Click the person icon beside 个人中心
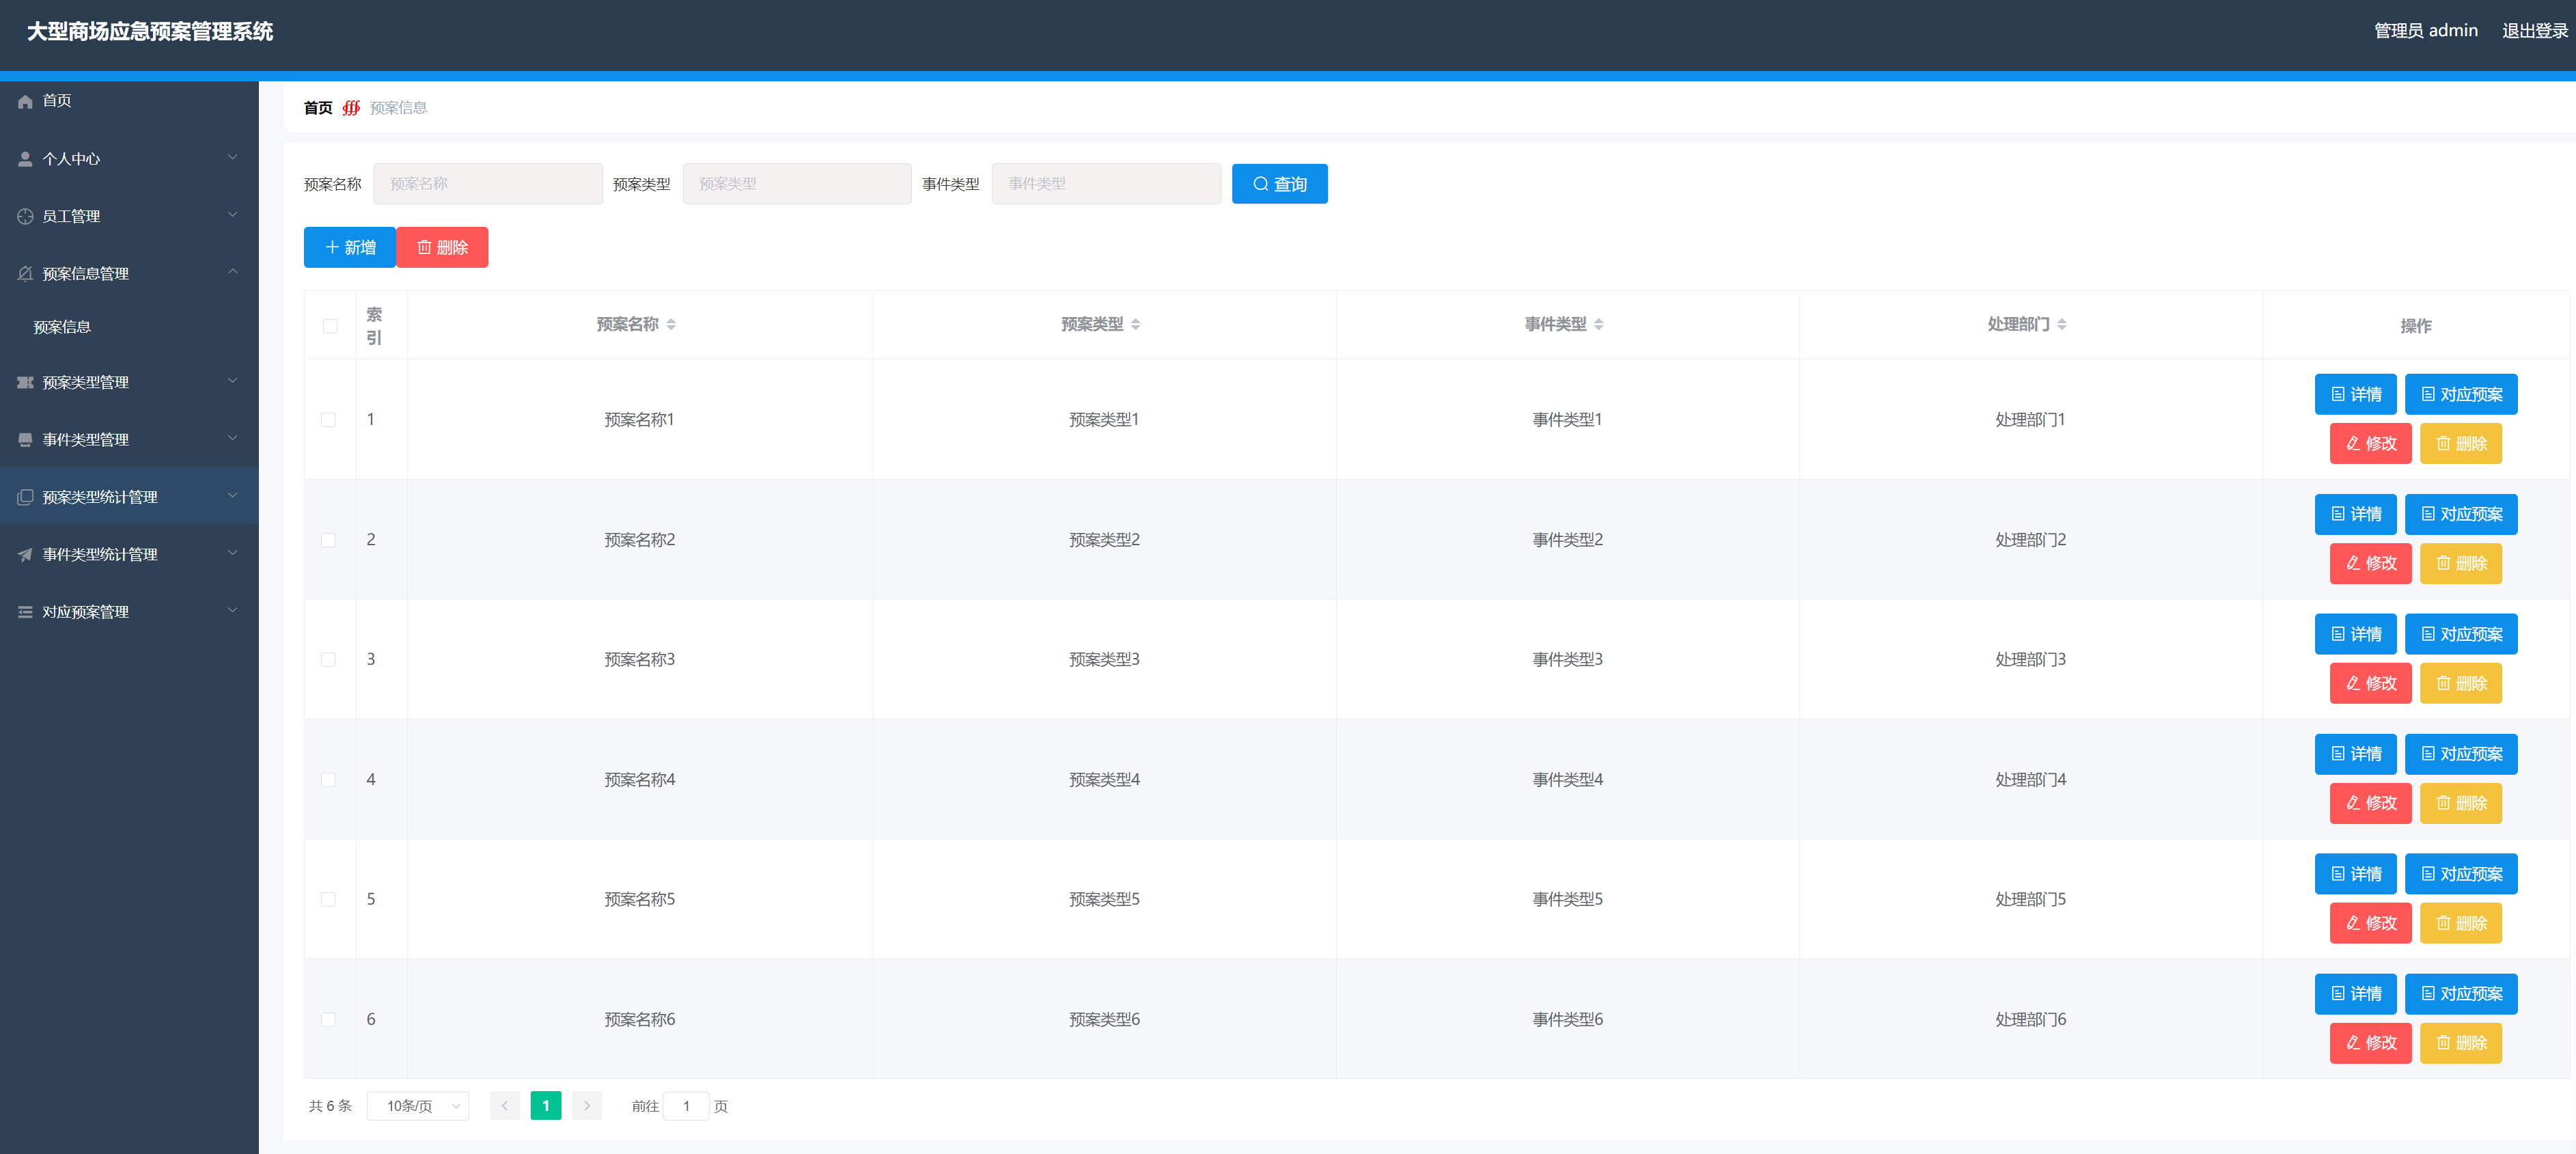The image size is (2576, 1154). coord(25,159)
